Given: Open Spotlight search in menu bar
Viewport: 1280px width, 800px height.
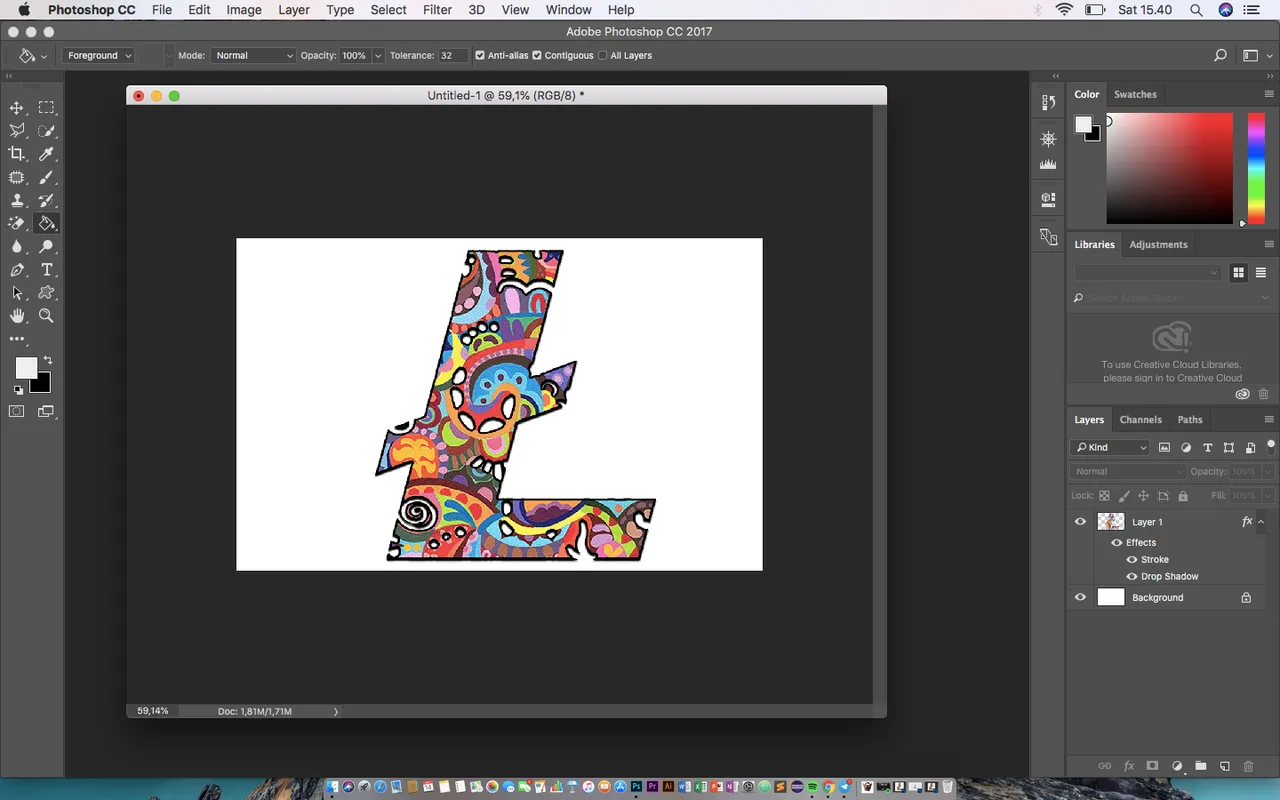Looking at the screenshot, I should tap(1196, 10).
